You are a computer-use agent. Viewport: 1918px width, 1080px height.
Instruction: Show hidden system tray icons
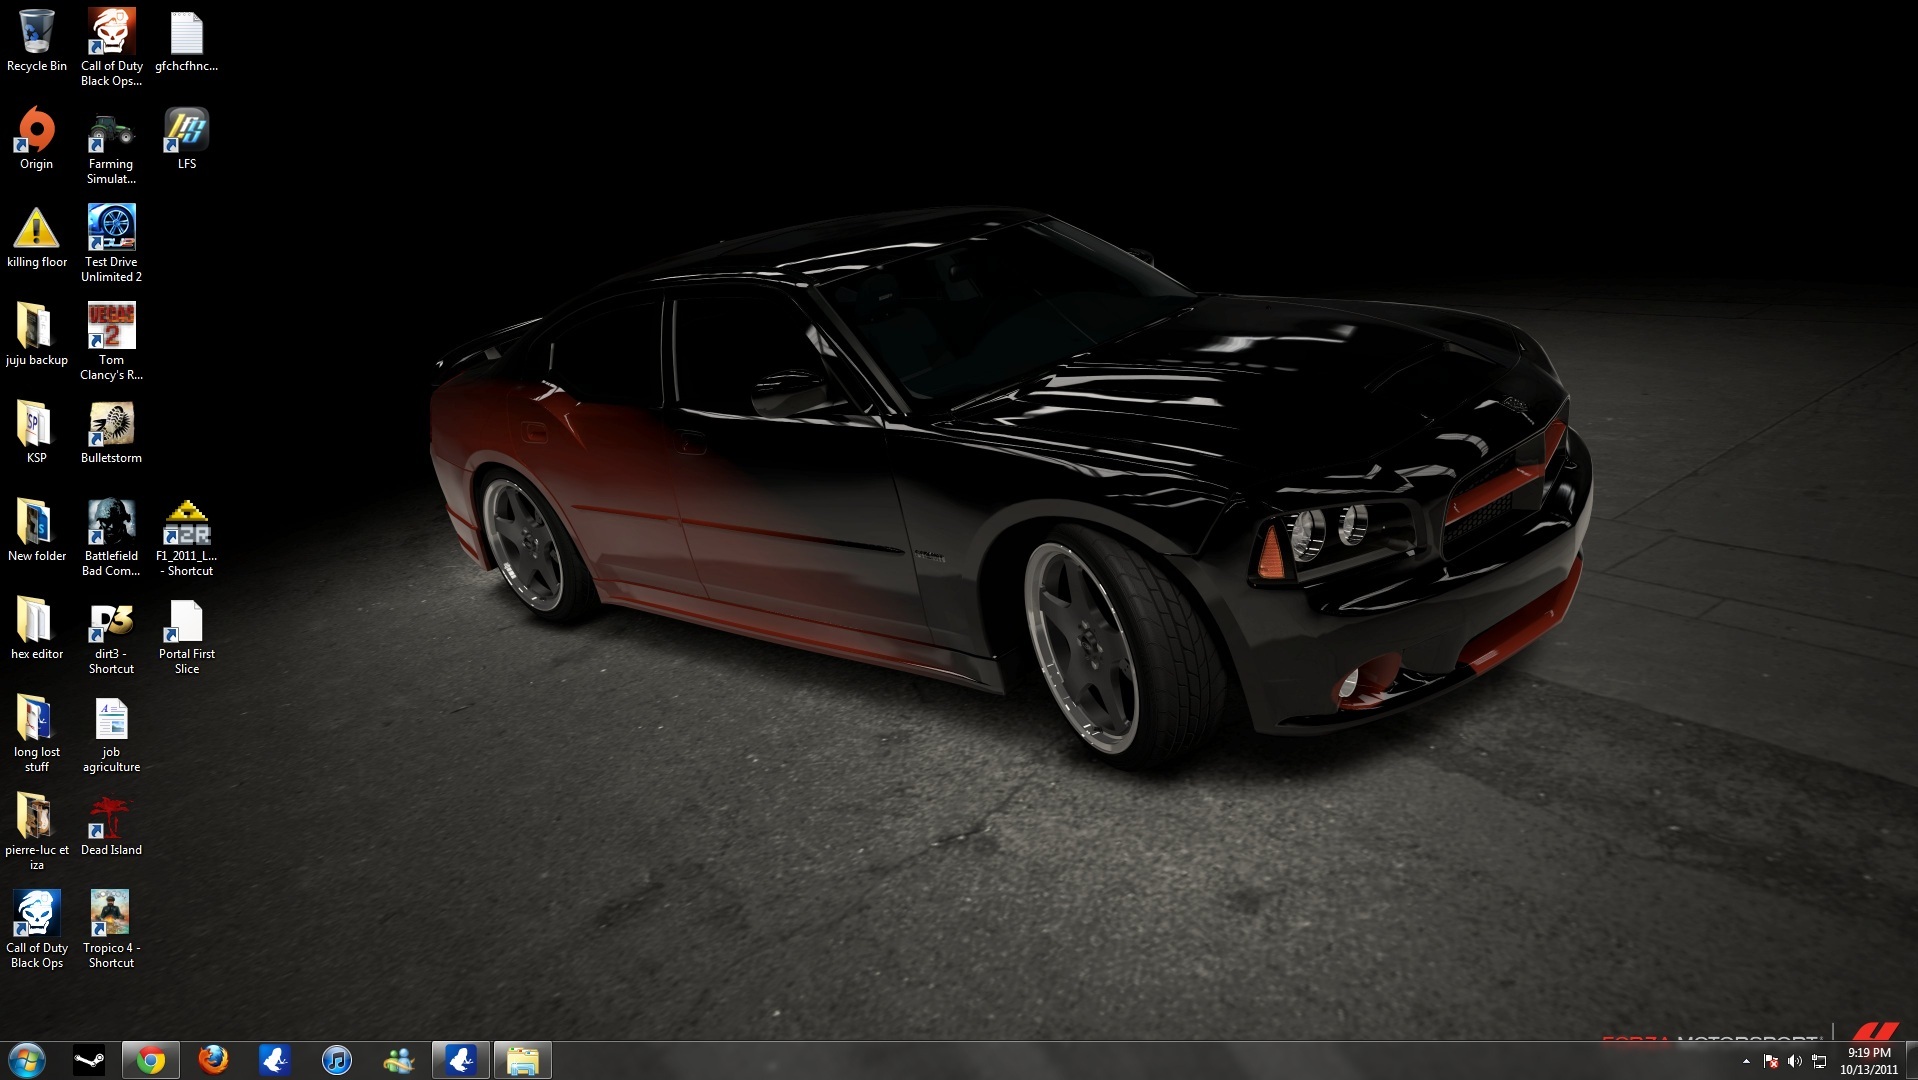click(1746, 1061)
